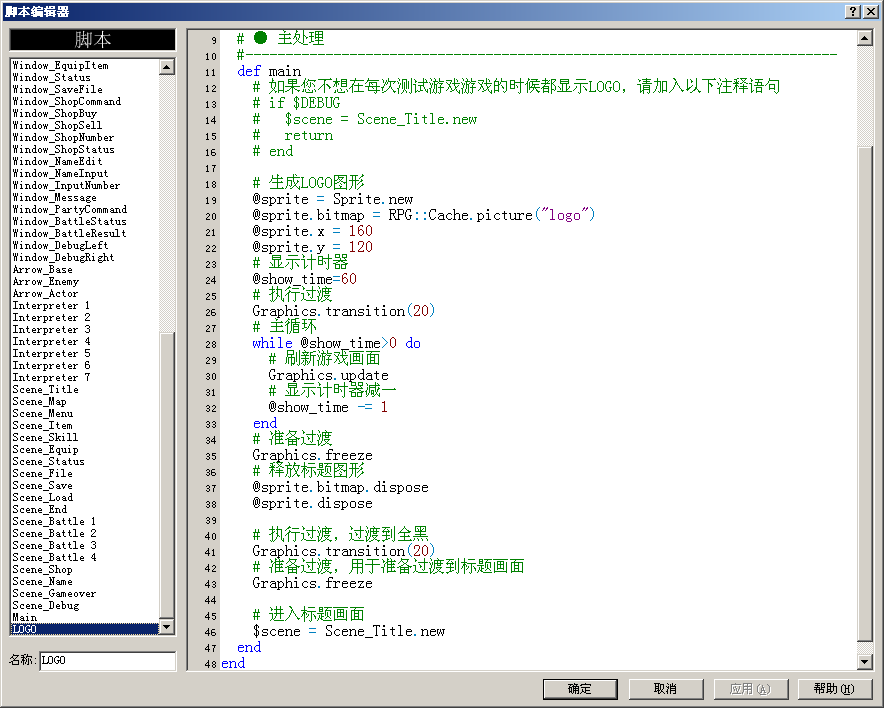Select Window_NameInput script
Image resolution: width=884 pixels, height=708 pixels.
coord(85,174)
